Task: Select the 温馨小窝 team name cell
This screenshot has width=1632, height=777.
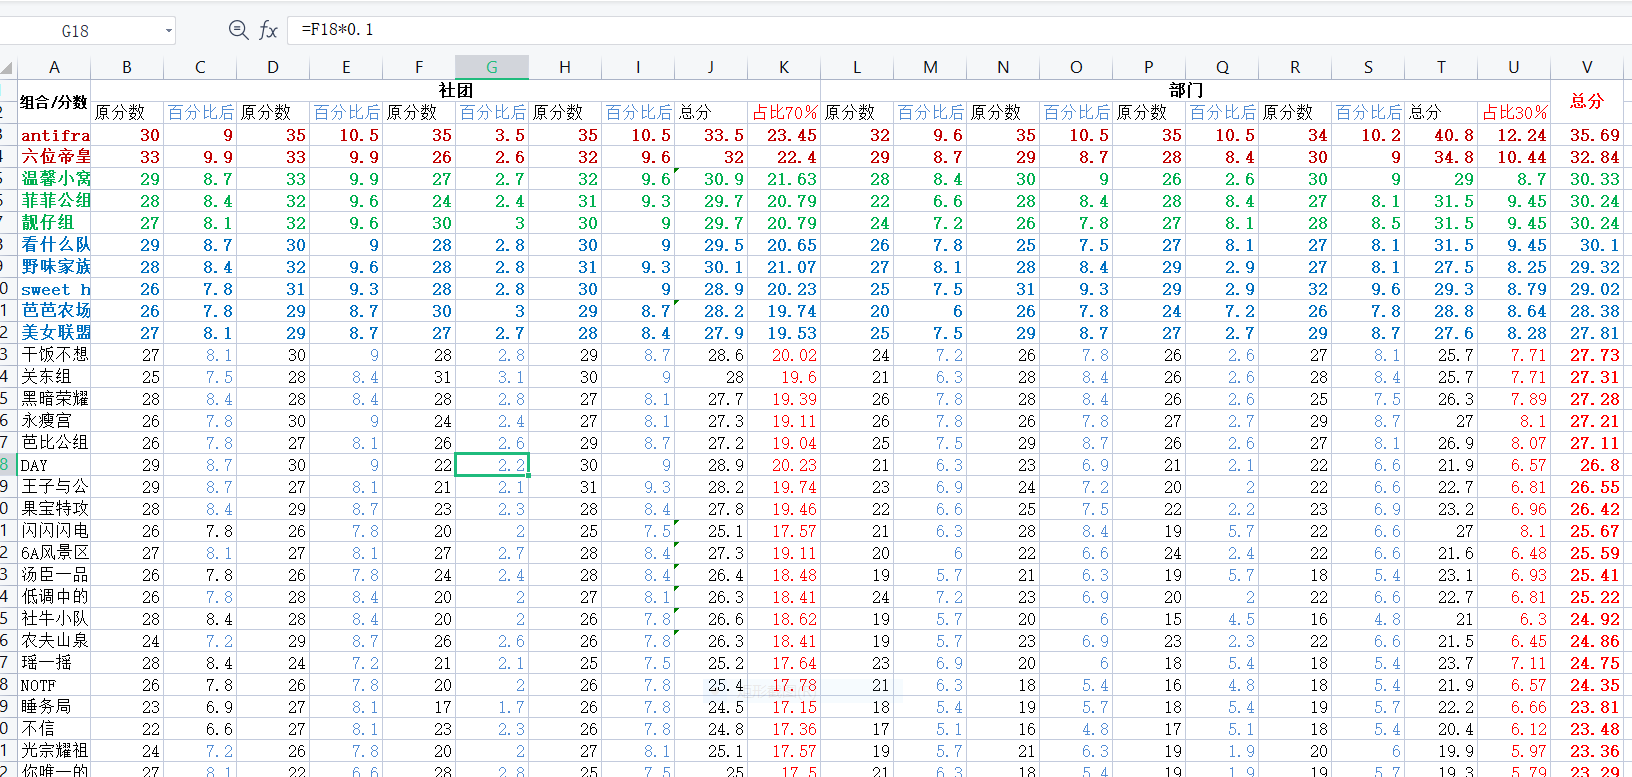Action: (54, 179)
